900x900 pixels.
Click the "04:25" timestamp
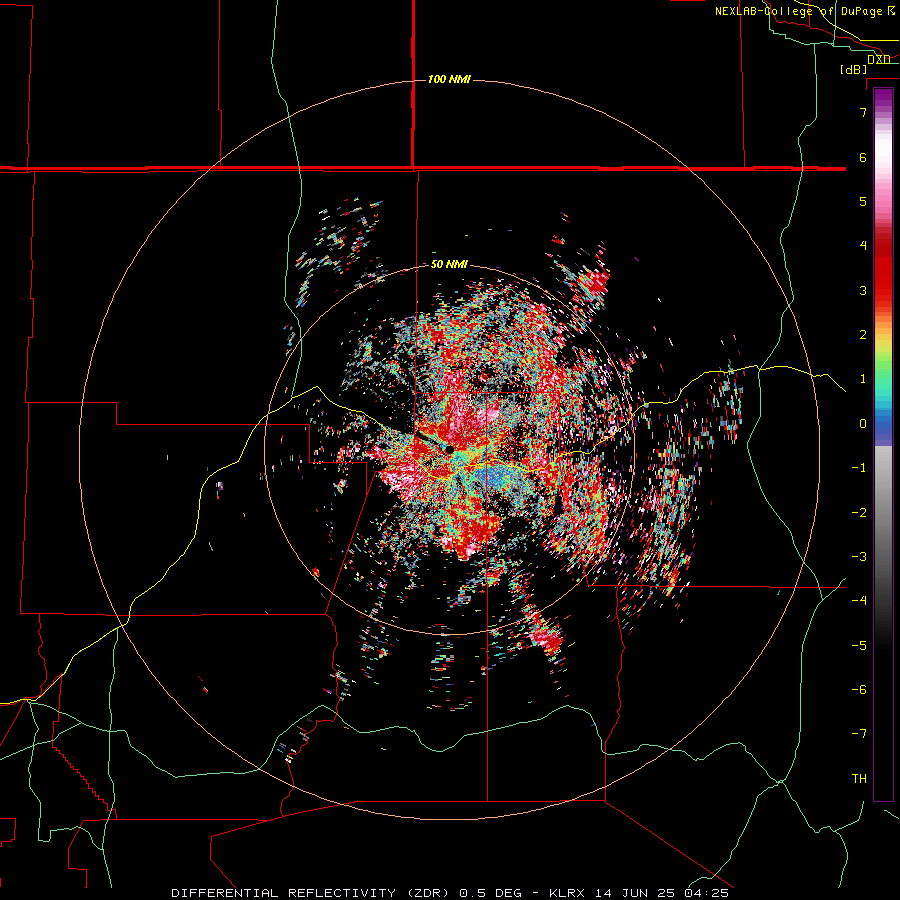tap(707, 893)
